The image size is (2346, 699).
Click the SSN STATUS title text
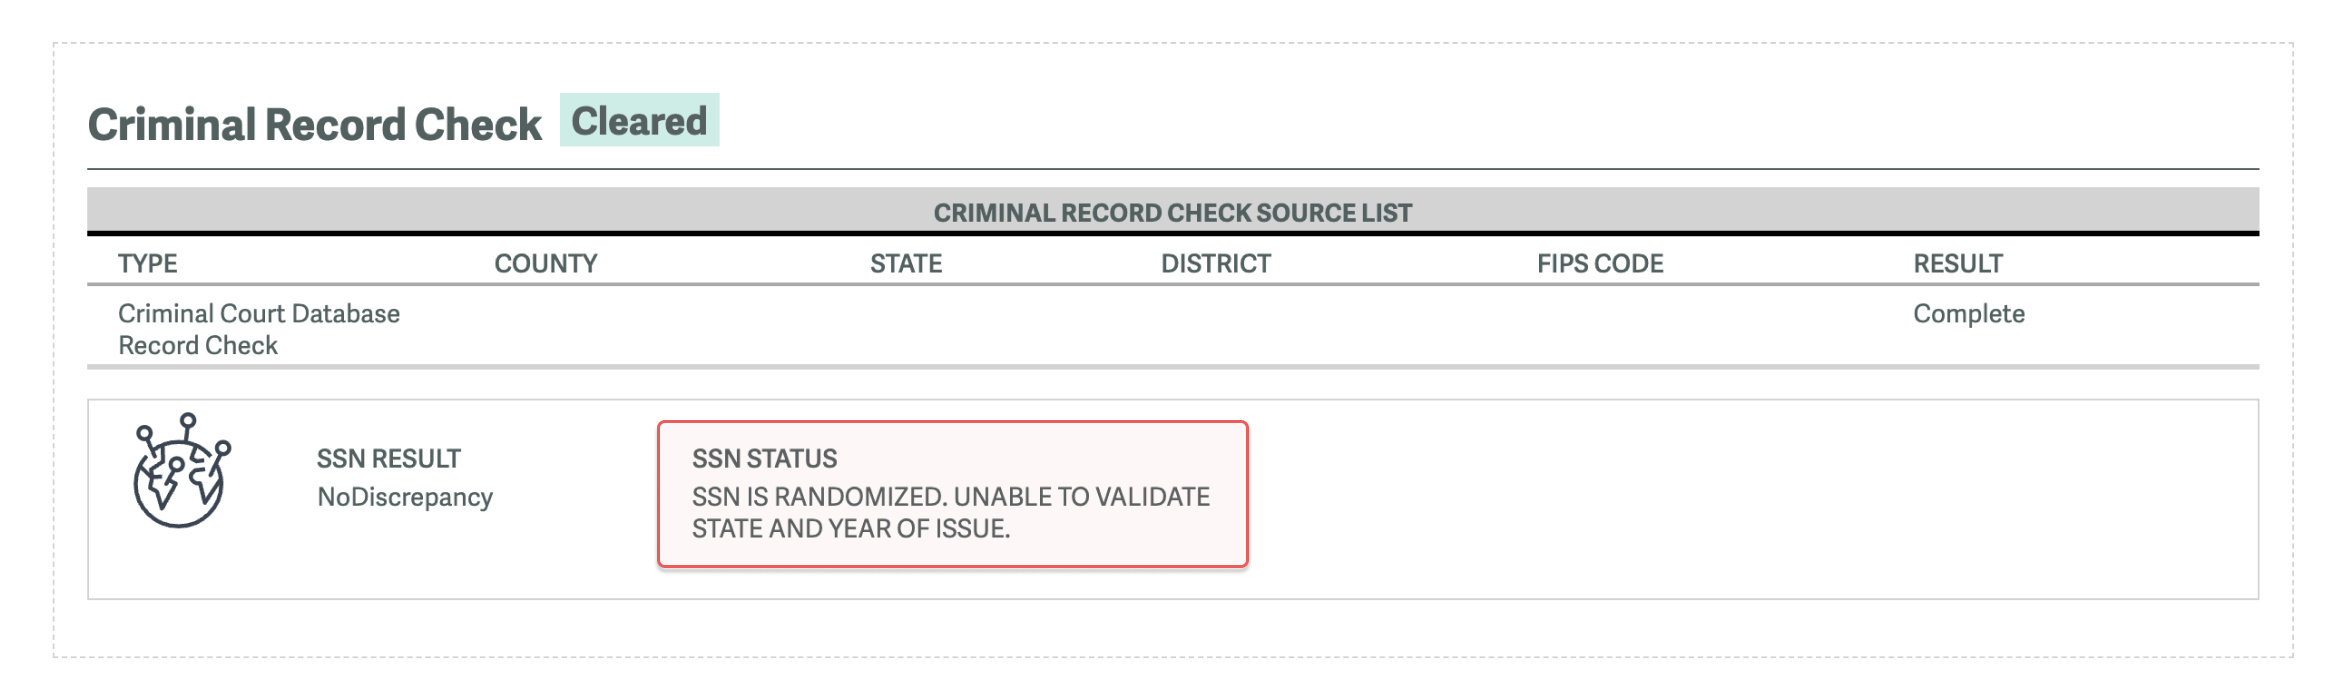click(764, 459)
